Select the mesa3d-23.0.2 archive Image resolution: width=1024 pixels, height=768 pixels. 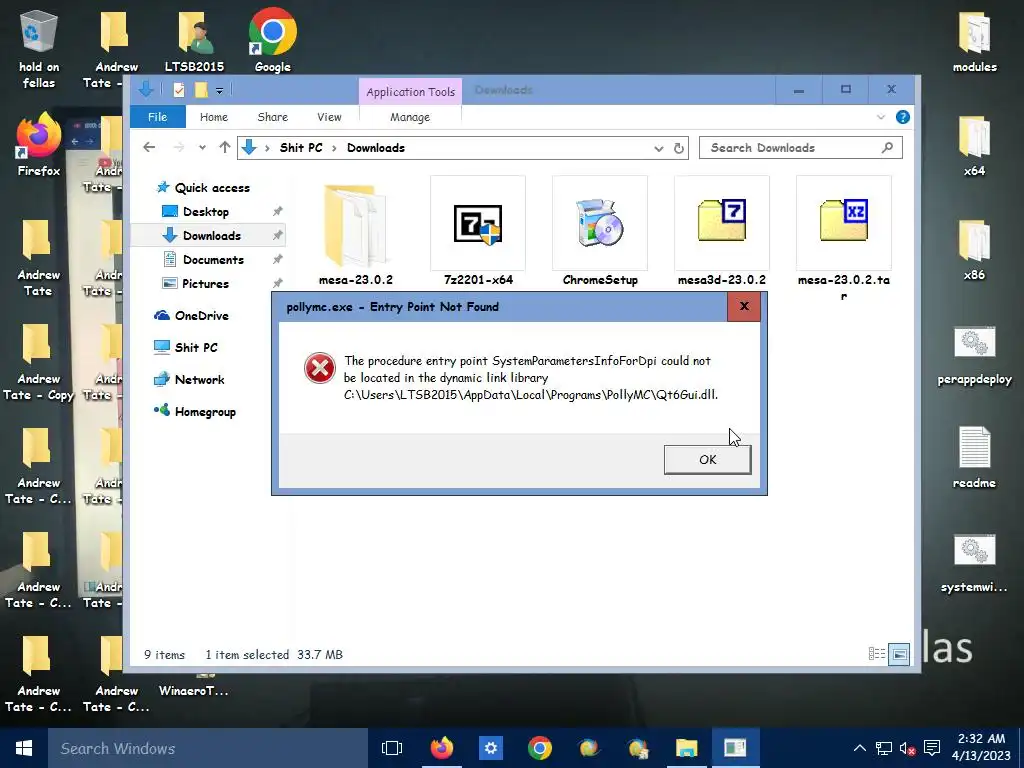click(722, 232)
